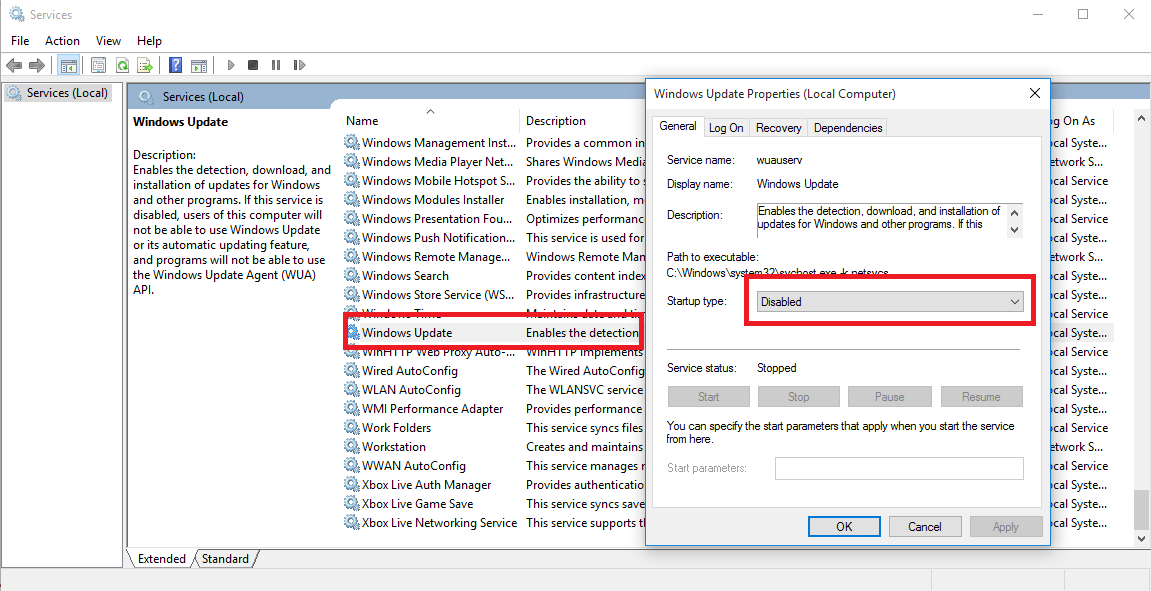Toggle the Show/Hide Console Tree icon

point(68,65)
